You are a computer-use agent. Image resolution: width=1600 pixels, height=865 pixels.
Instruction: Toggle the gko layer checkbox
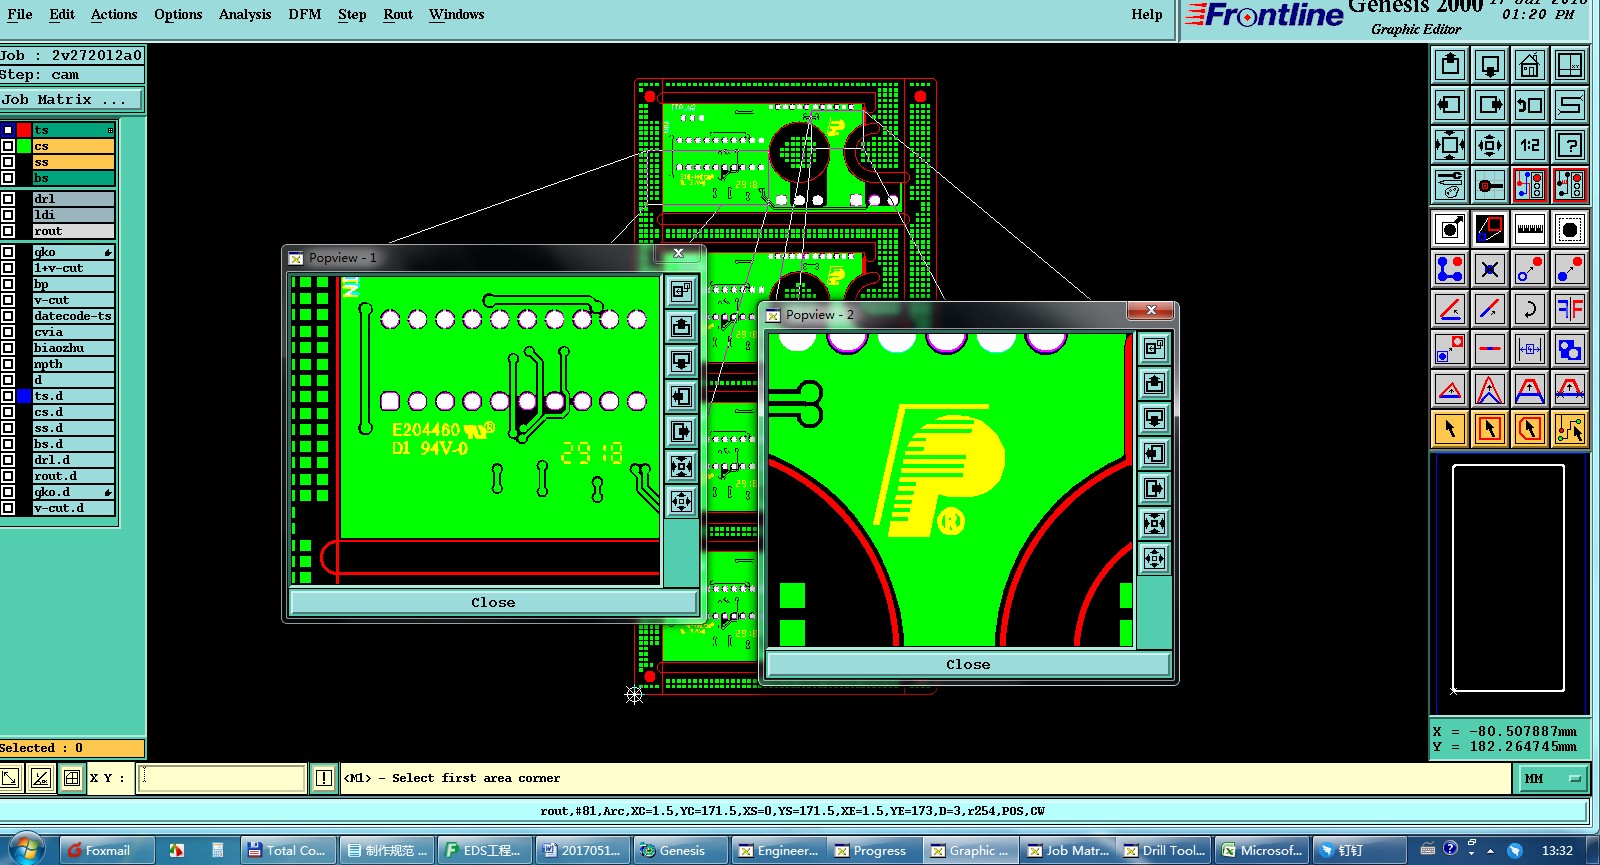point(8,252)
